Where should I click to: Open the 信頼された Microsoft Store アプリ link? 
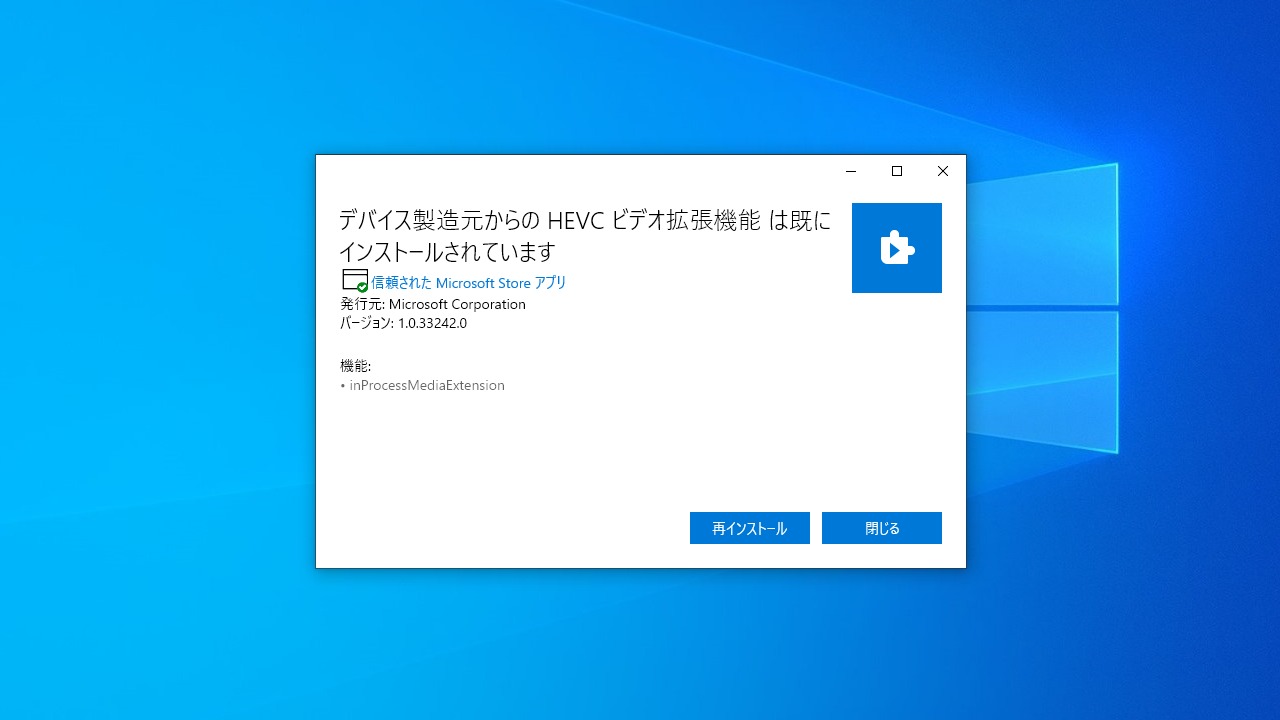469,283
